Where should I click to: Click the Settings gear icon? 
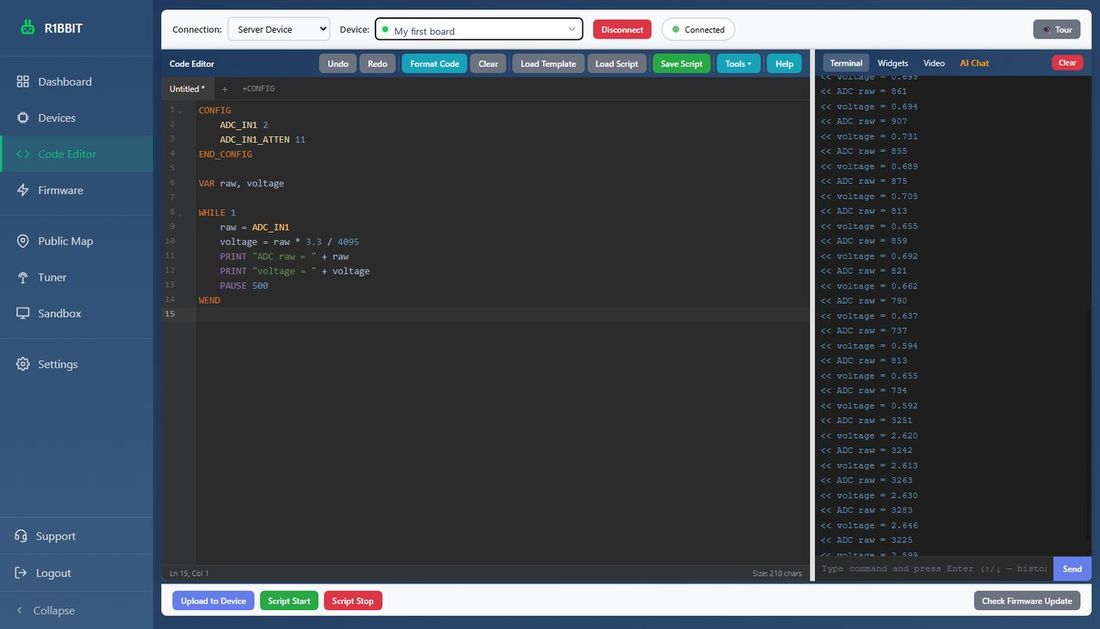tap(22, 364)
